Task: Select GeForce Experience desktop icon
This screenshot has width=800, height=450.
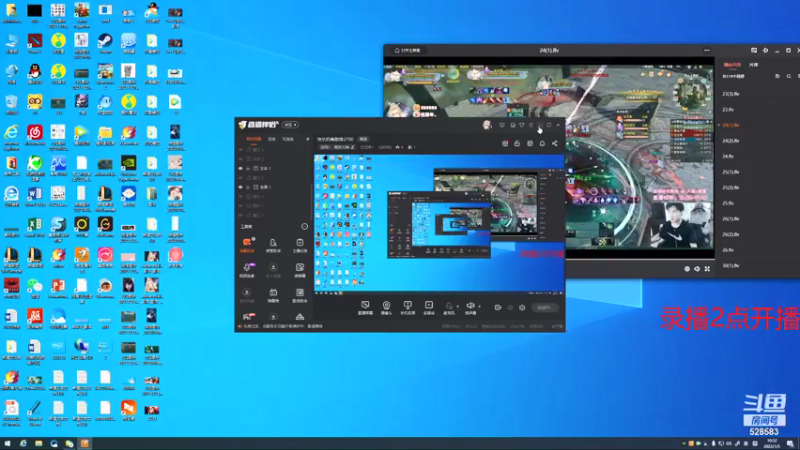Action: [x=129, y=166]
